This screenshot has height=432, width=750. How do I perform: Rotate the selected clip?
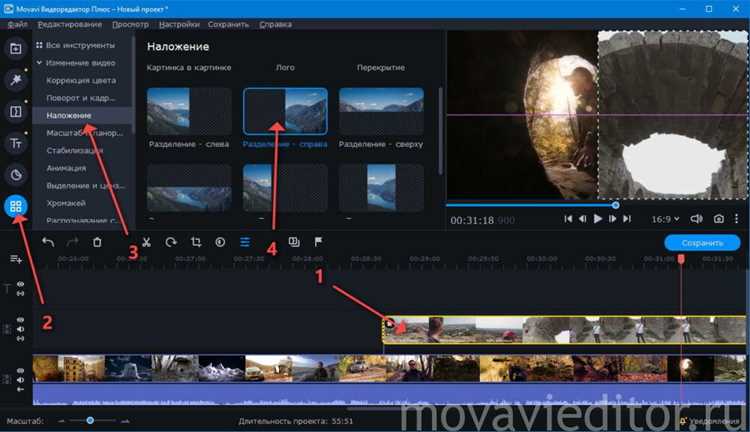(171, 242)
